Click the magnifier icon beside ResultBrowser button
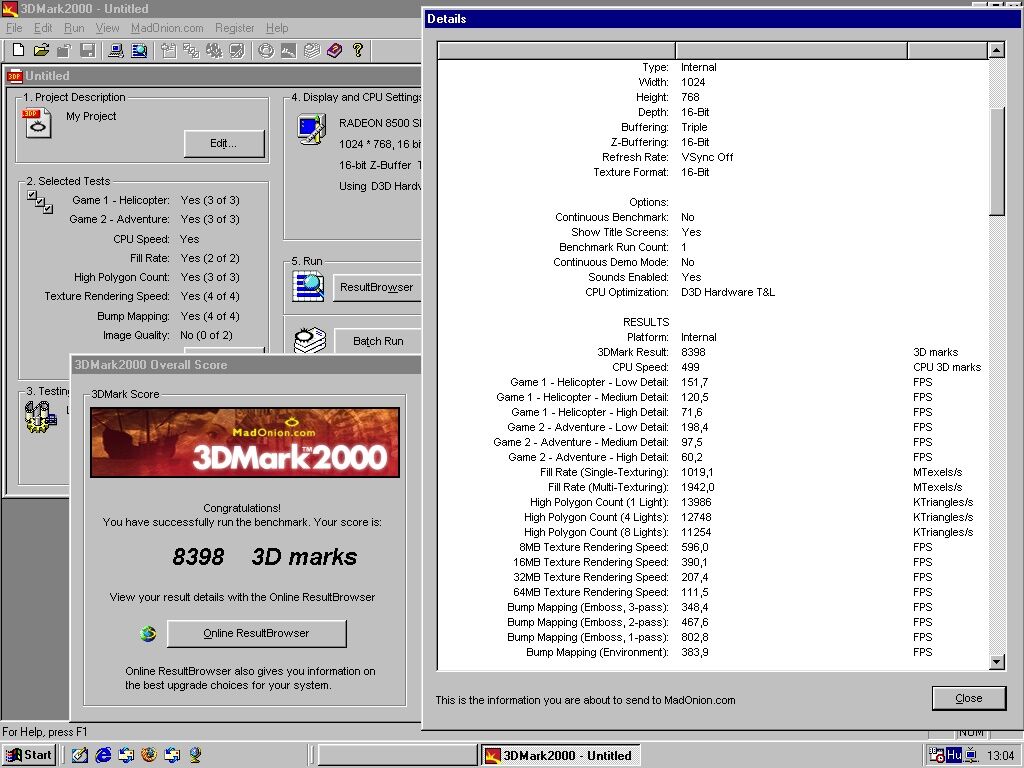 point(308,287)
